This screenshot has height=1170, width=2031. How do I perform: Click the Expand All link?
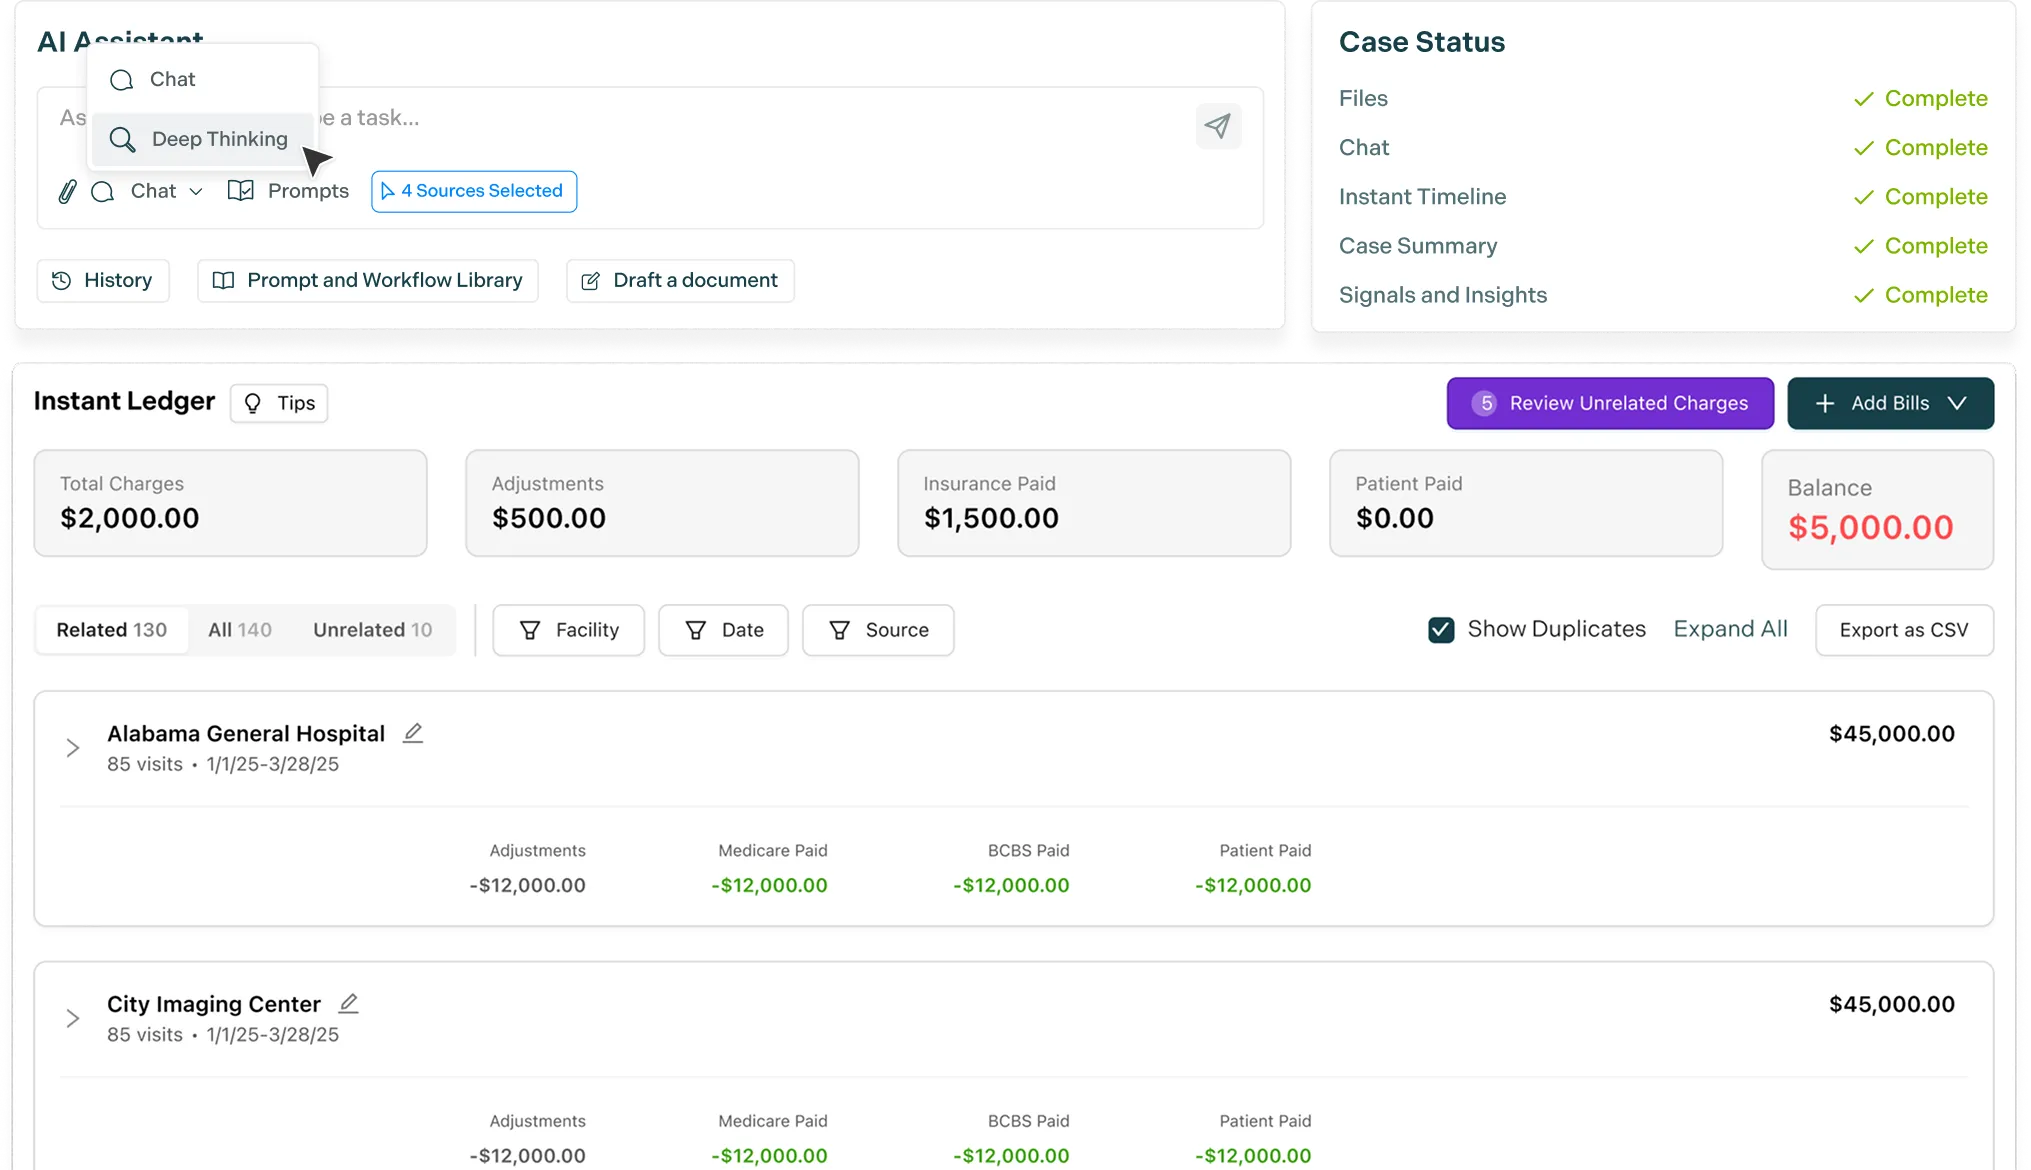[x=1730, y=629]
